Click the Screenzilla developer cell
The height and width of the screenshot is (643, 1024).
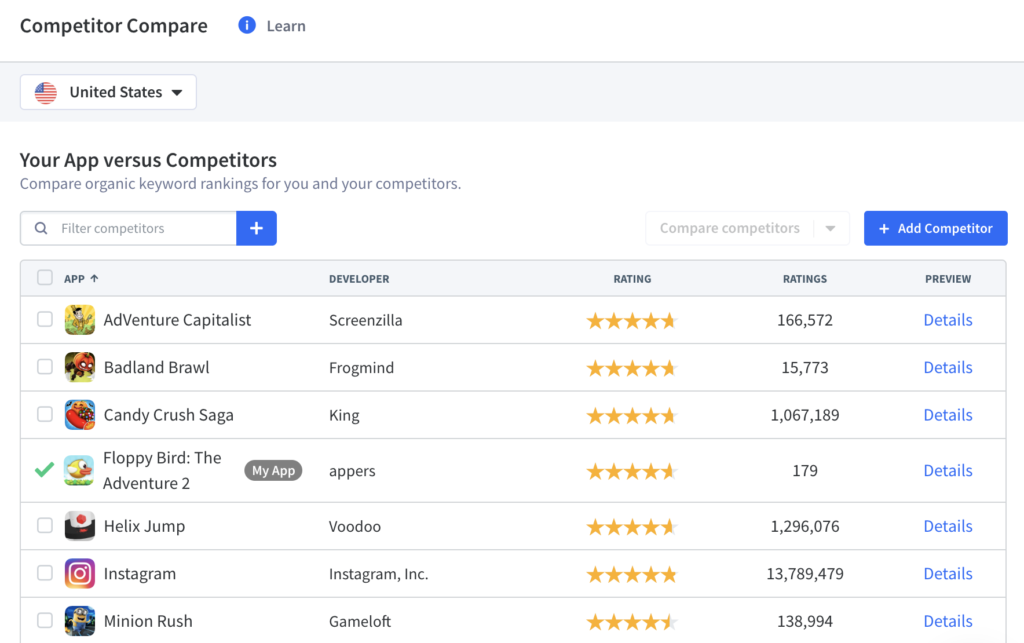366,321
